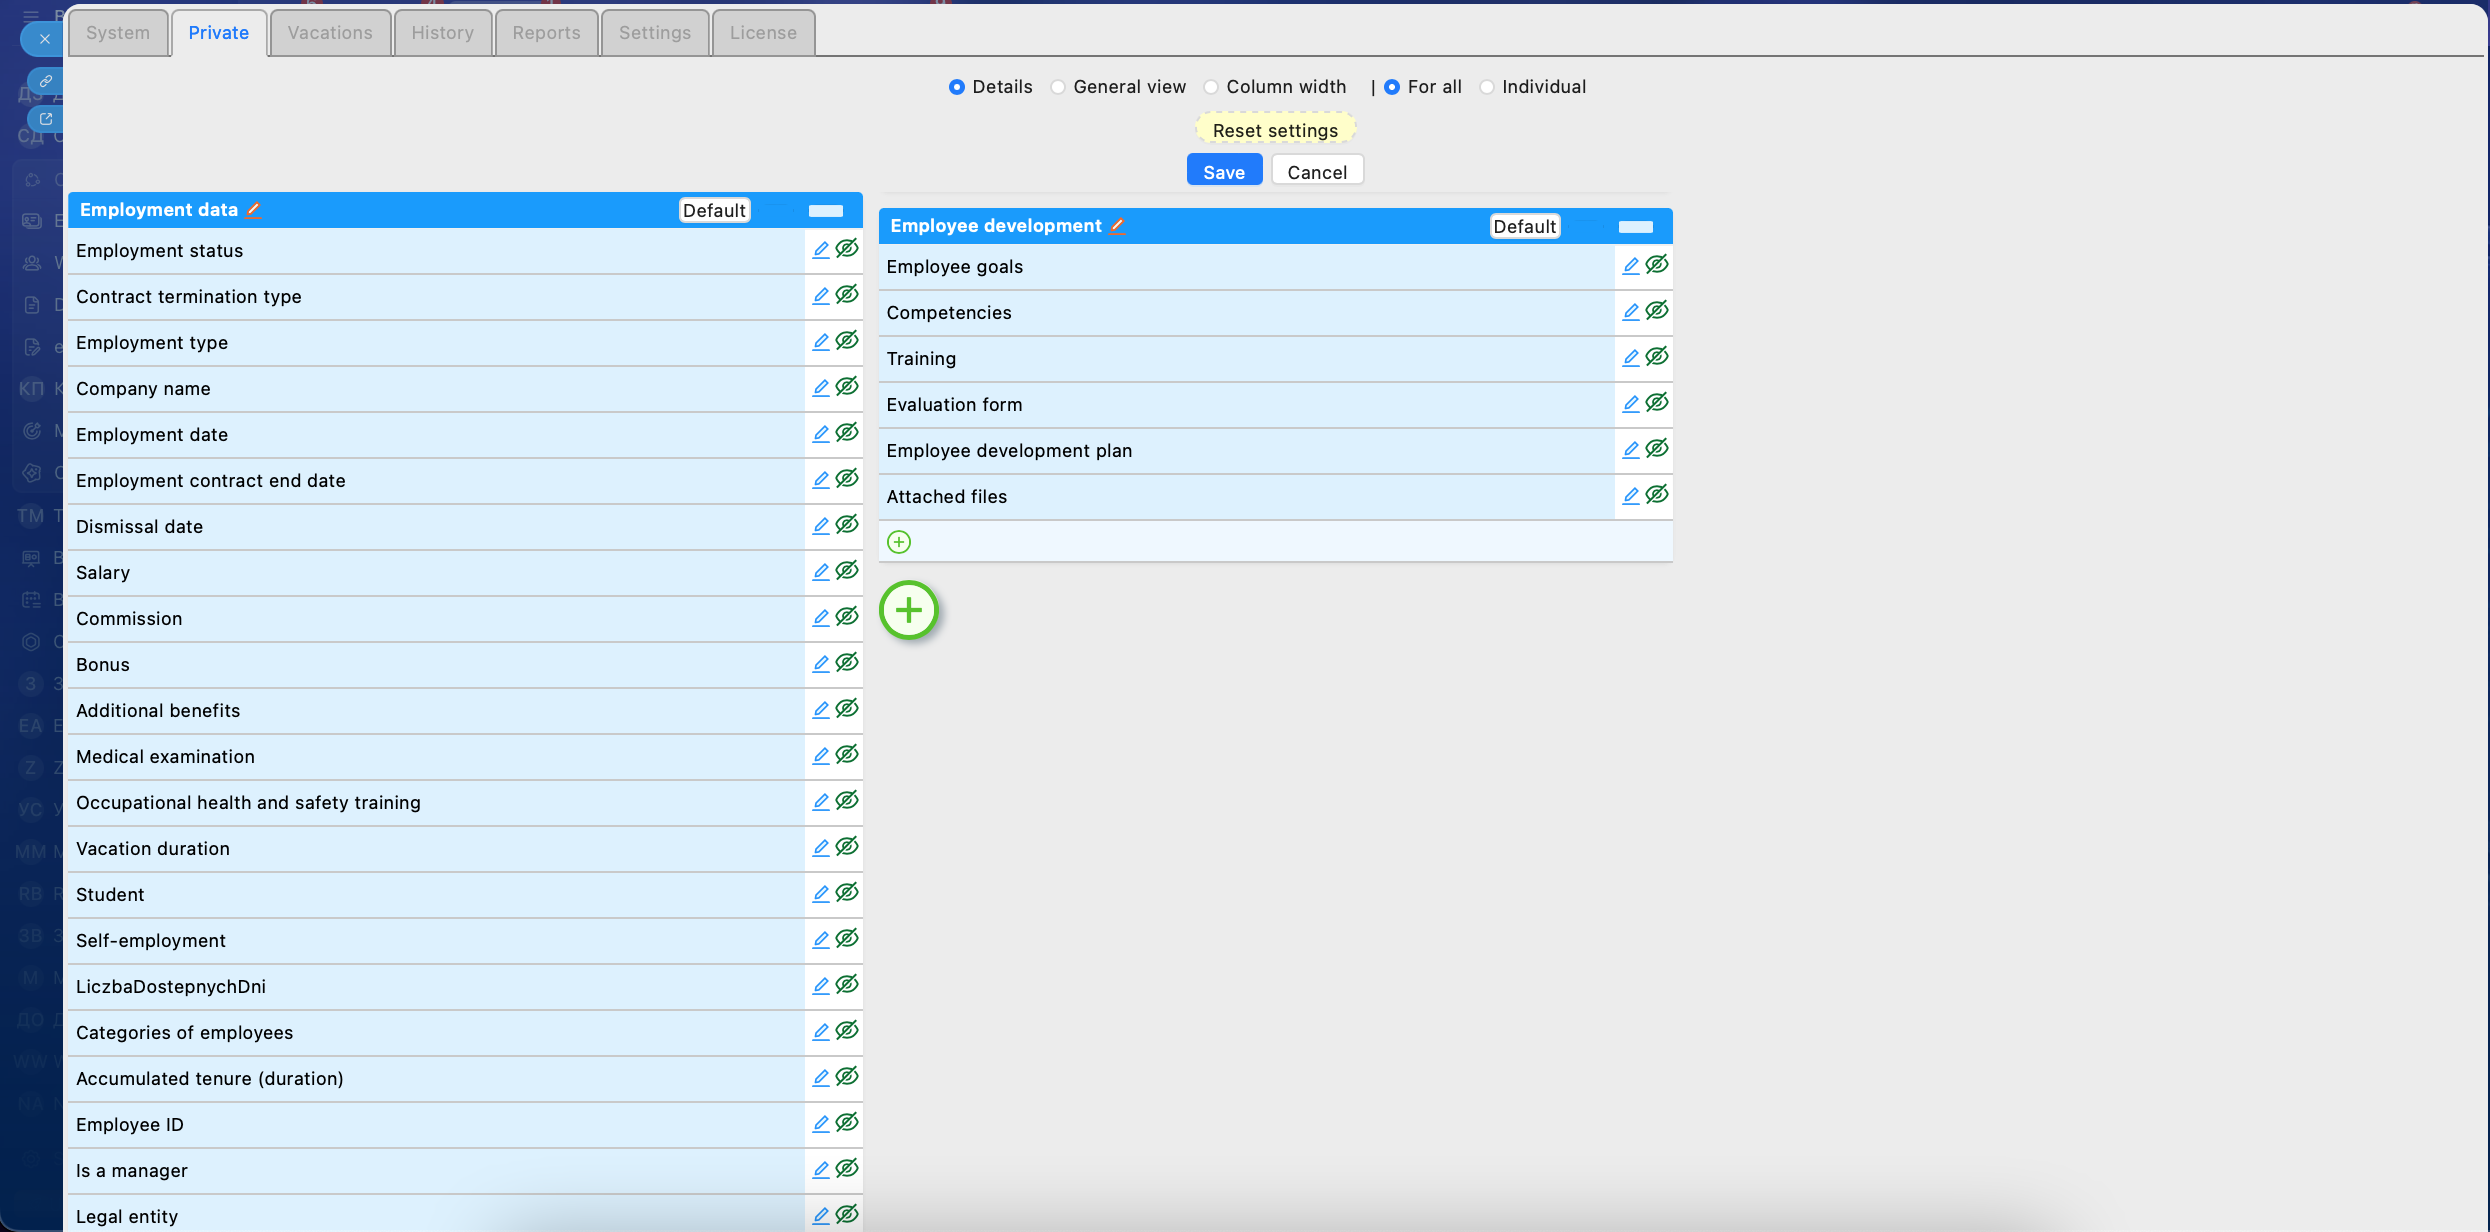Edit the Evaluation form field
Image resolution: width=2490 pixels, height=1232 pixels.
coord(1631,404)
